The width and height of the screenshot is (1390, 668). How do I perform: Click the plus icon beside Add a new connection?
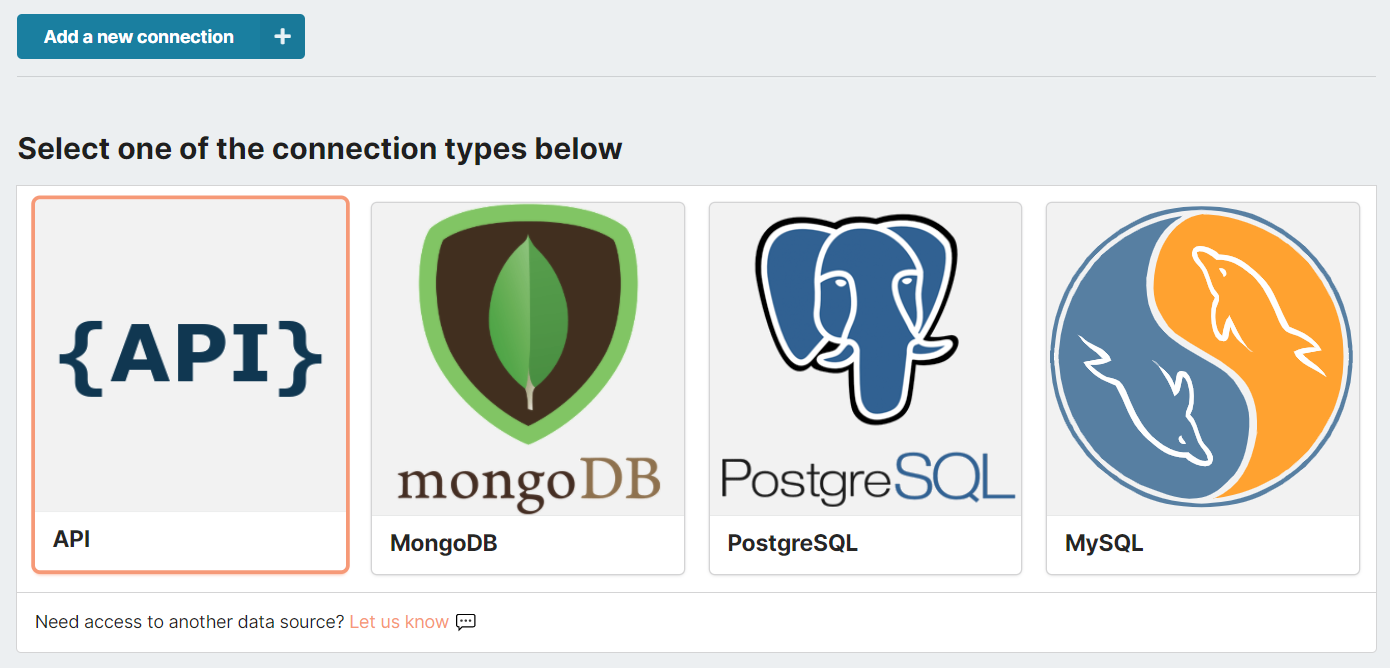(x=283, y=37)
